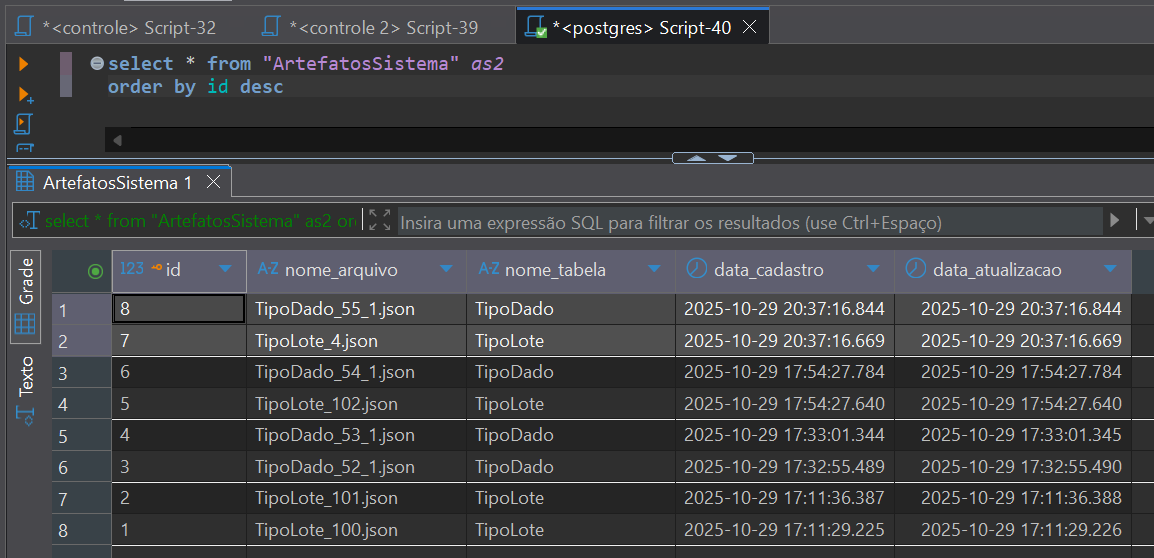This screenshot has height=558, width=1154.
Task: Switch to Grade grid view
Action: click(x=26, y=295)
